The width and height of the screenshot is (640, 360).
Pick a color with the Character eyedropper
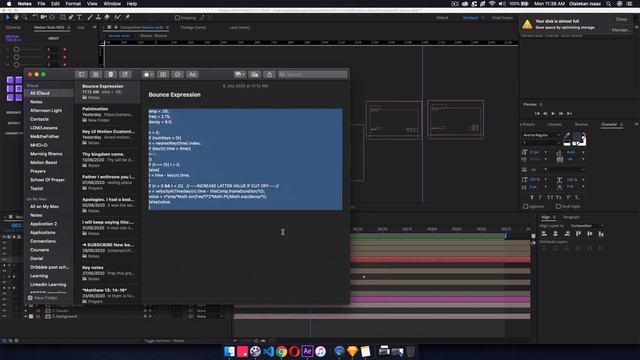click(567, 135)
